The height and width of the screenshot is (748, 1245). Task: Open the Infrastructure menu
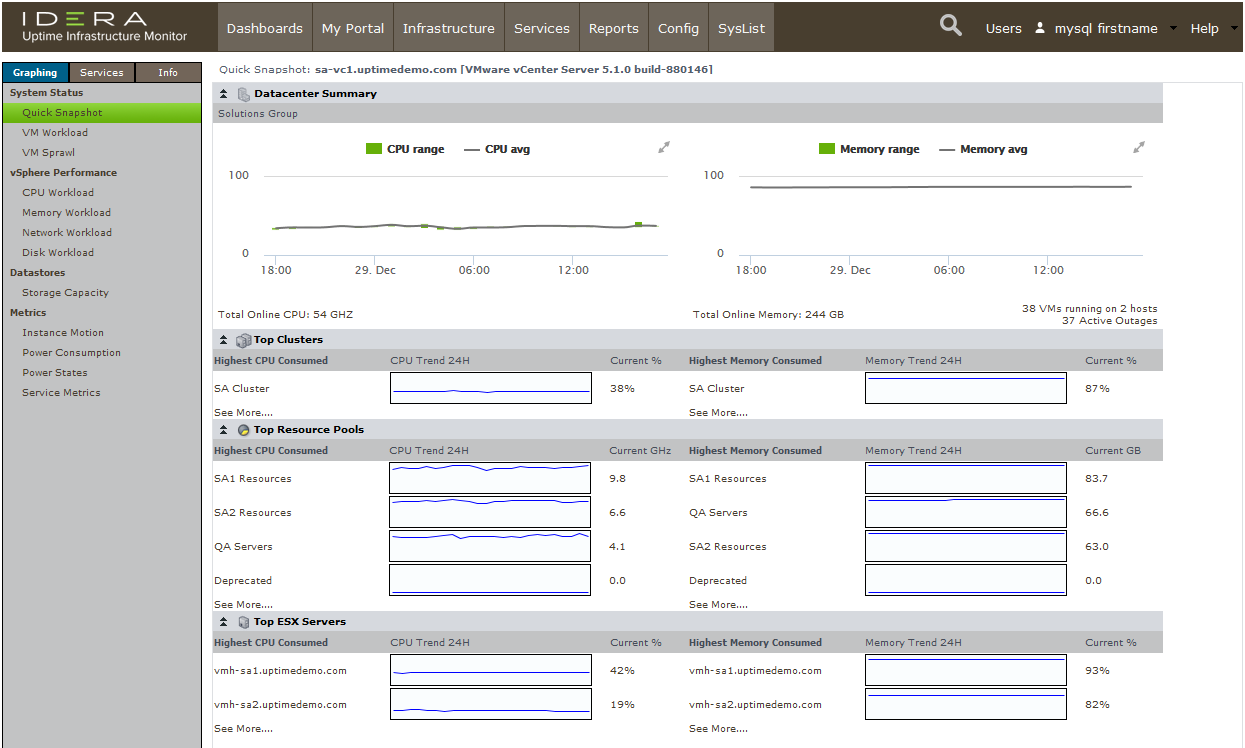(448, 28)
